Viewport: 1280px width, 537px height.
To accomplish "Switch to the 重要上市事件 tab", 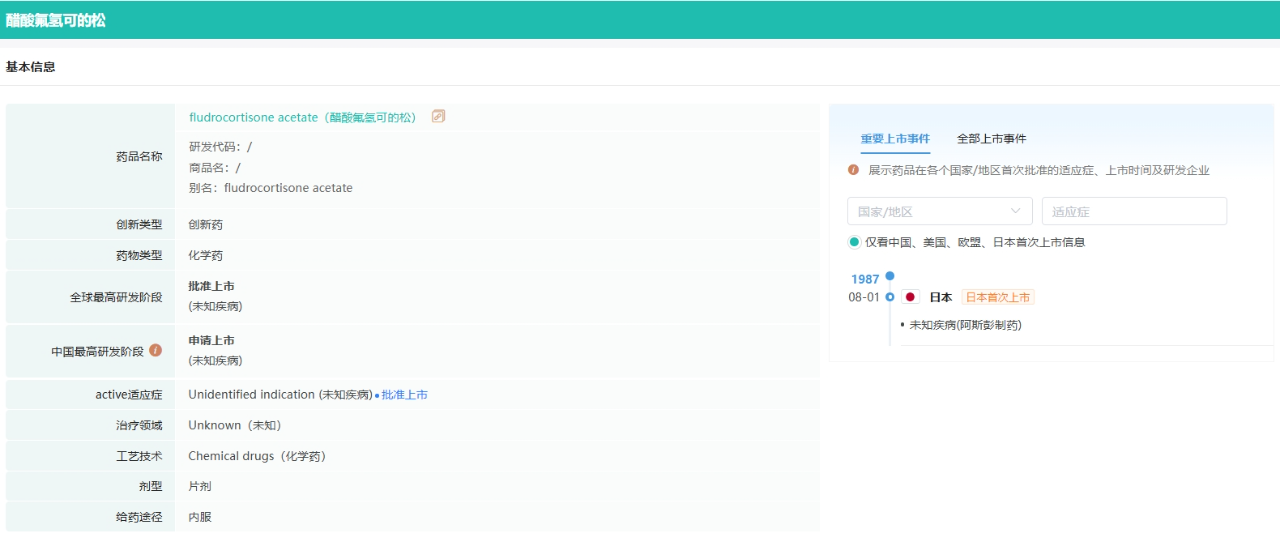I will tap(895, 139).
